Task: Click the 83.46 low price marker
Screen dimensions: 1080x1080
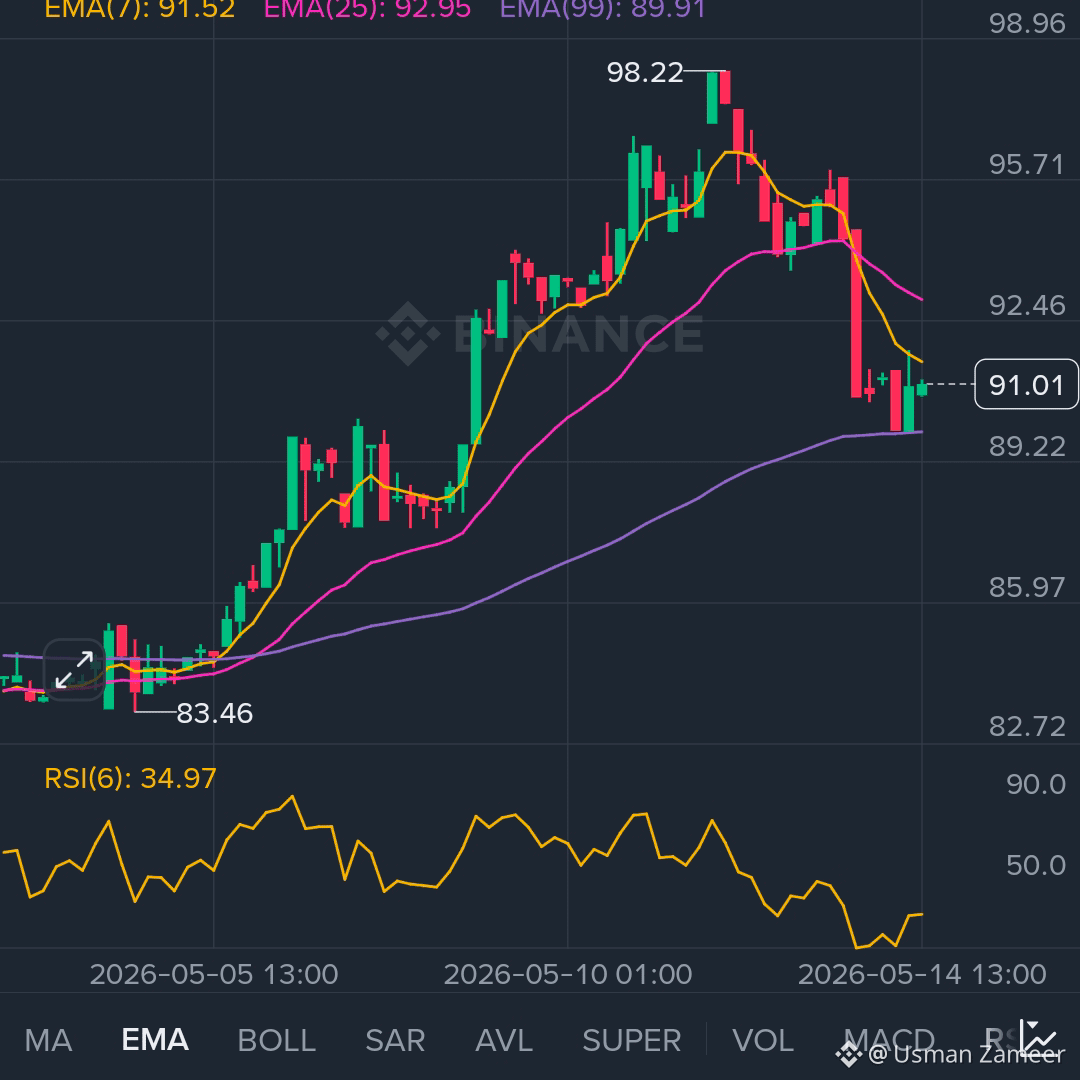Action: (215, 714)
